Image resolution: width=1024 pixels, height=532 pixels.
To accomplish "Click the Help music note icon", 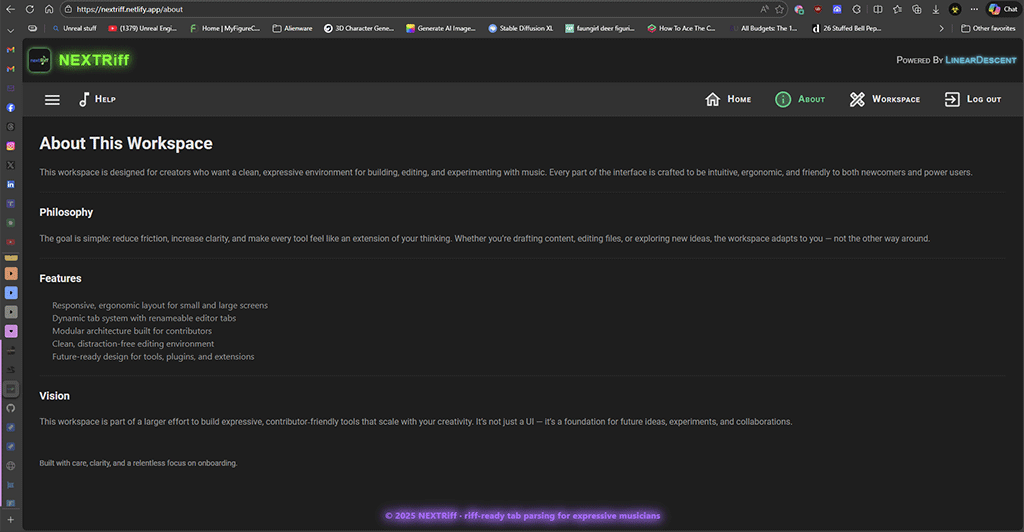I will click(x=84, y=100).
